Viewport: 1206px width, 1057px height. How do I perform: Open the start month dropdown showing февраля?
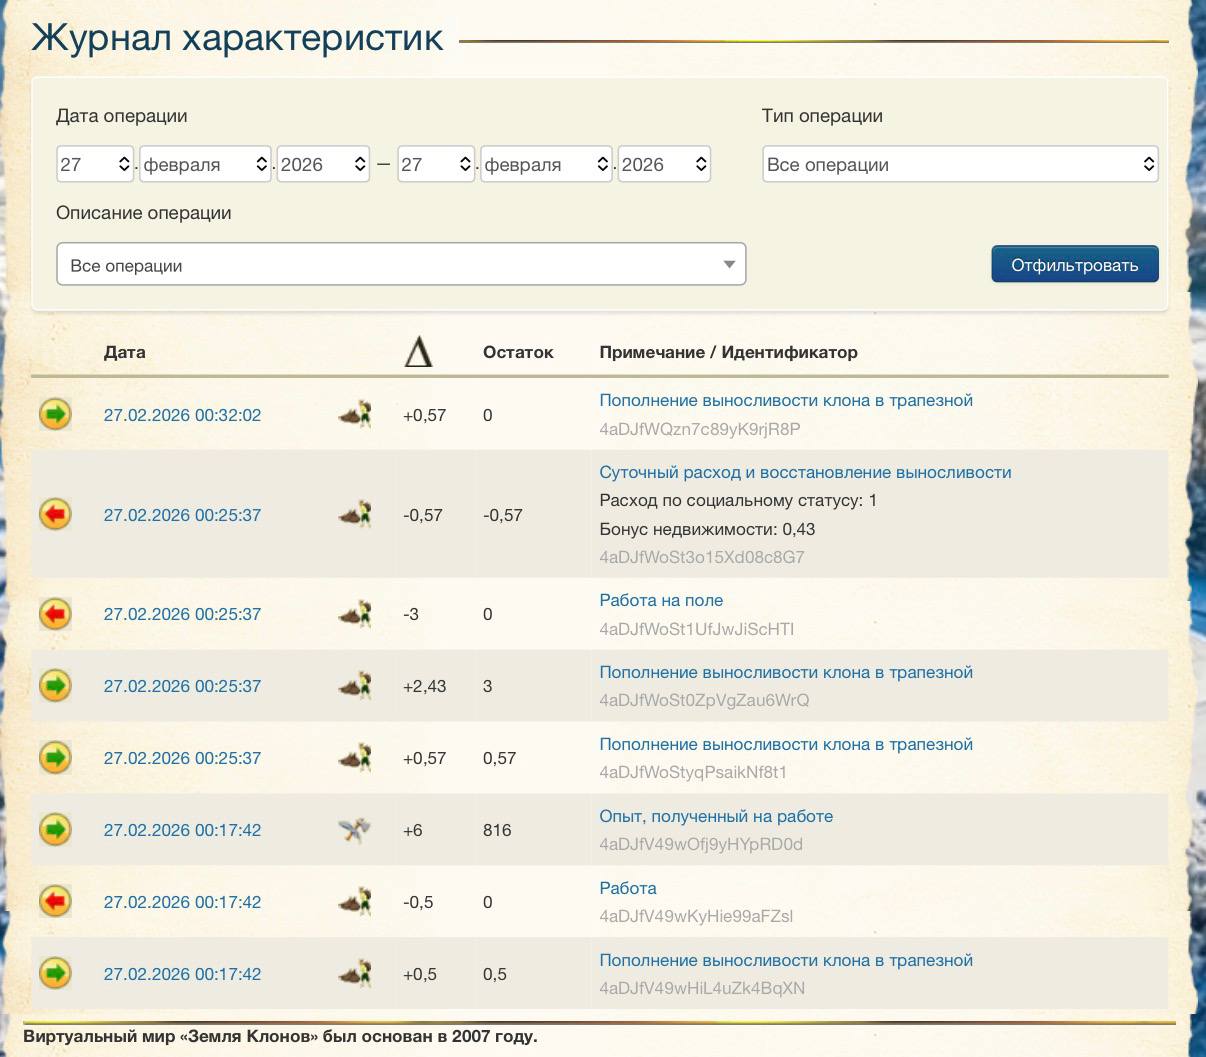[x=205, y=164]
